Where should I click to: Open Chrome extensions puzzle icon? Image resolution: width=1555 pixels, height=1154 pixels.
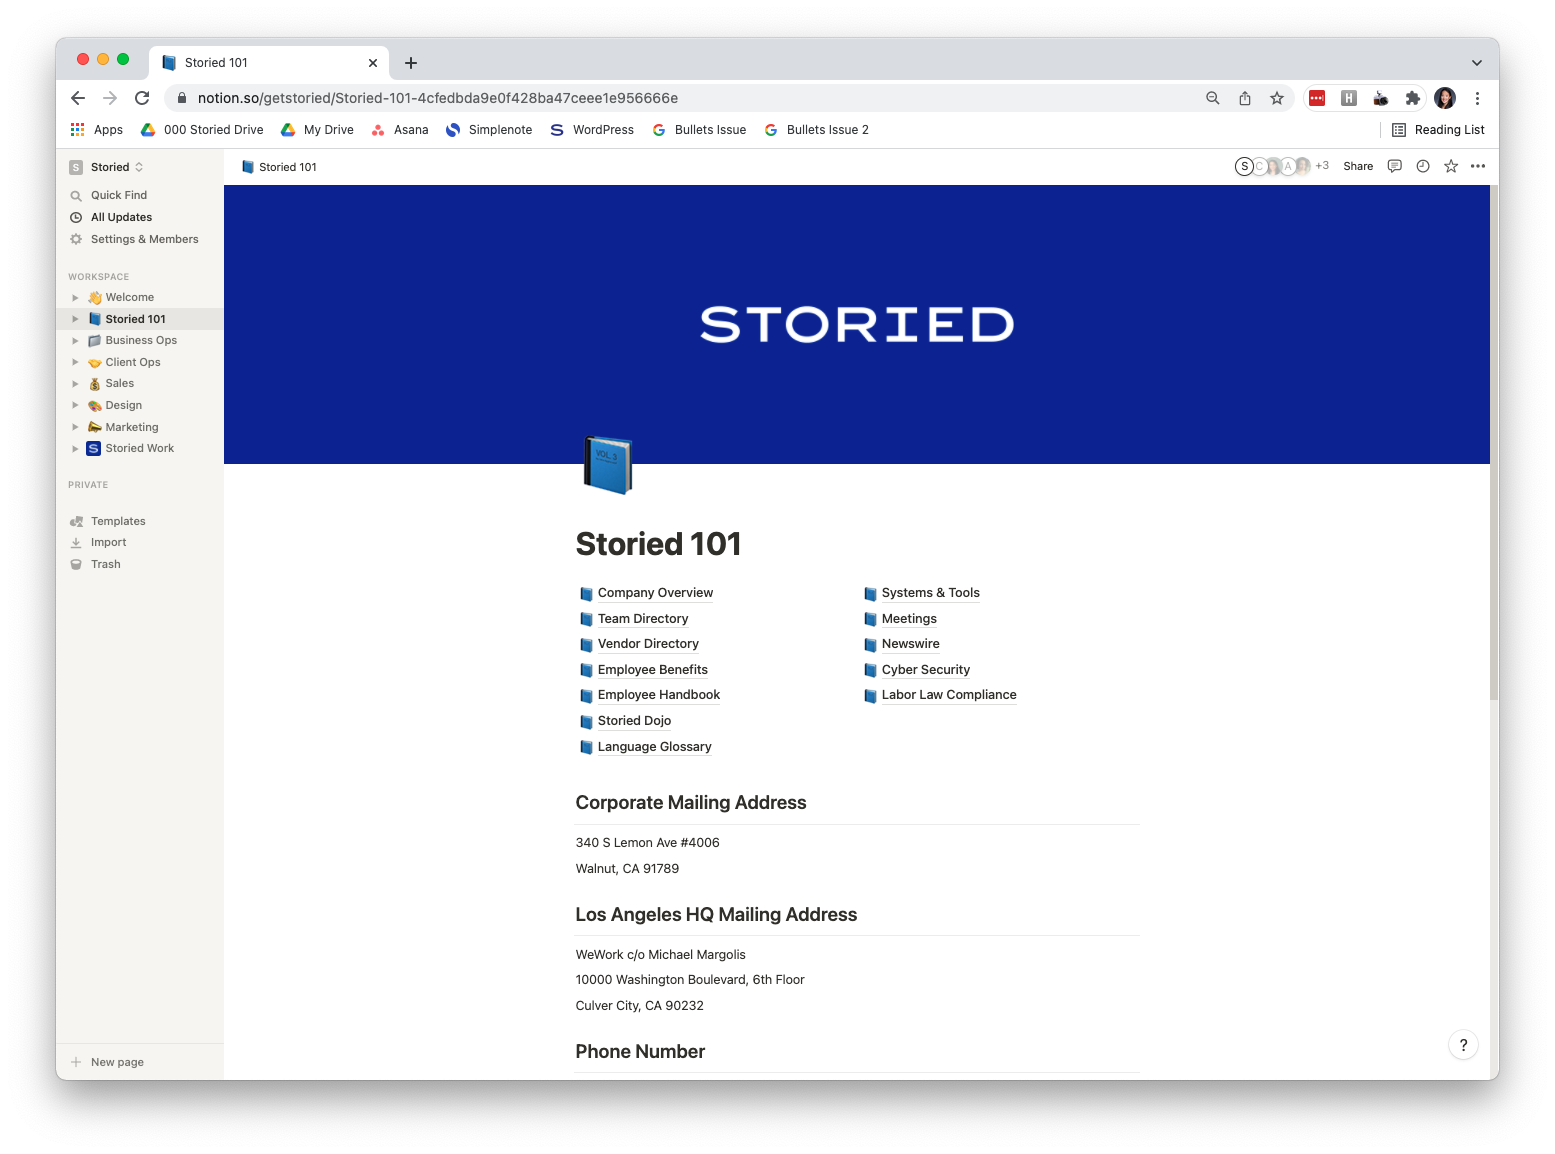coord(1413,98)
